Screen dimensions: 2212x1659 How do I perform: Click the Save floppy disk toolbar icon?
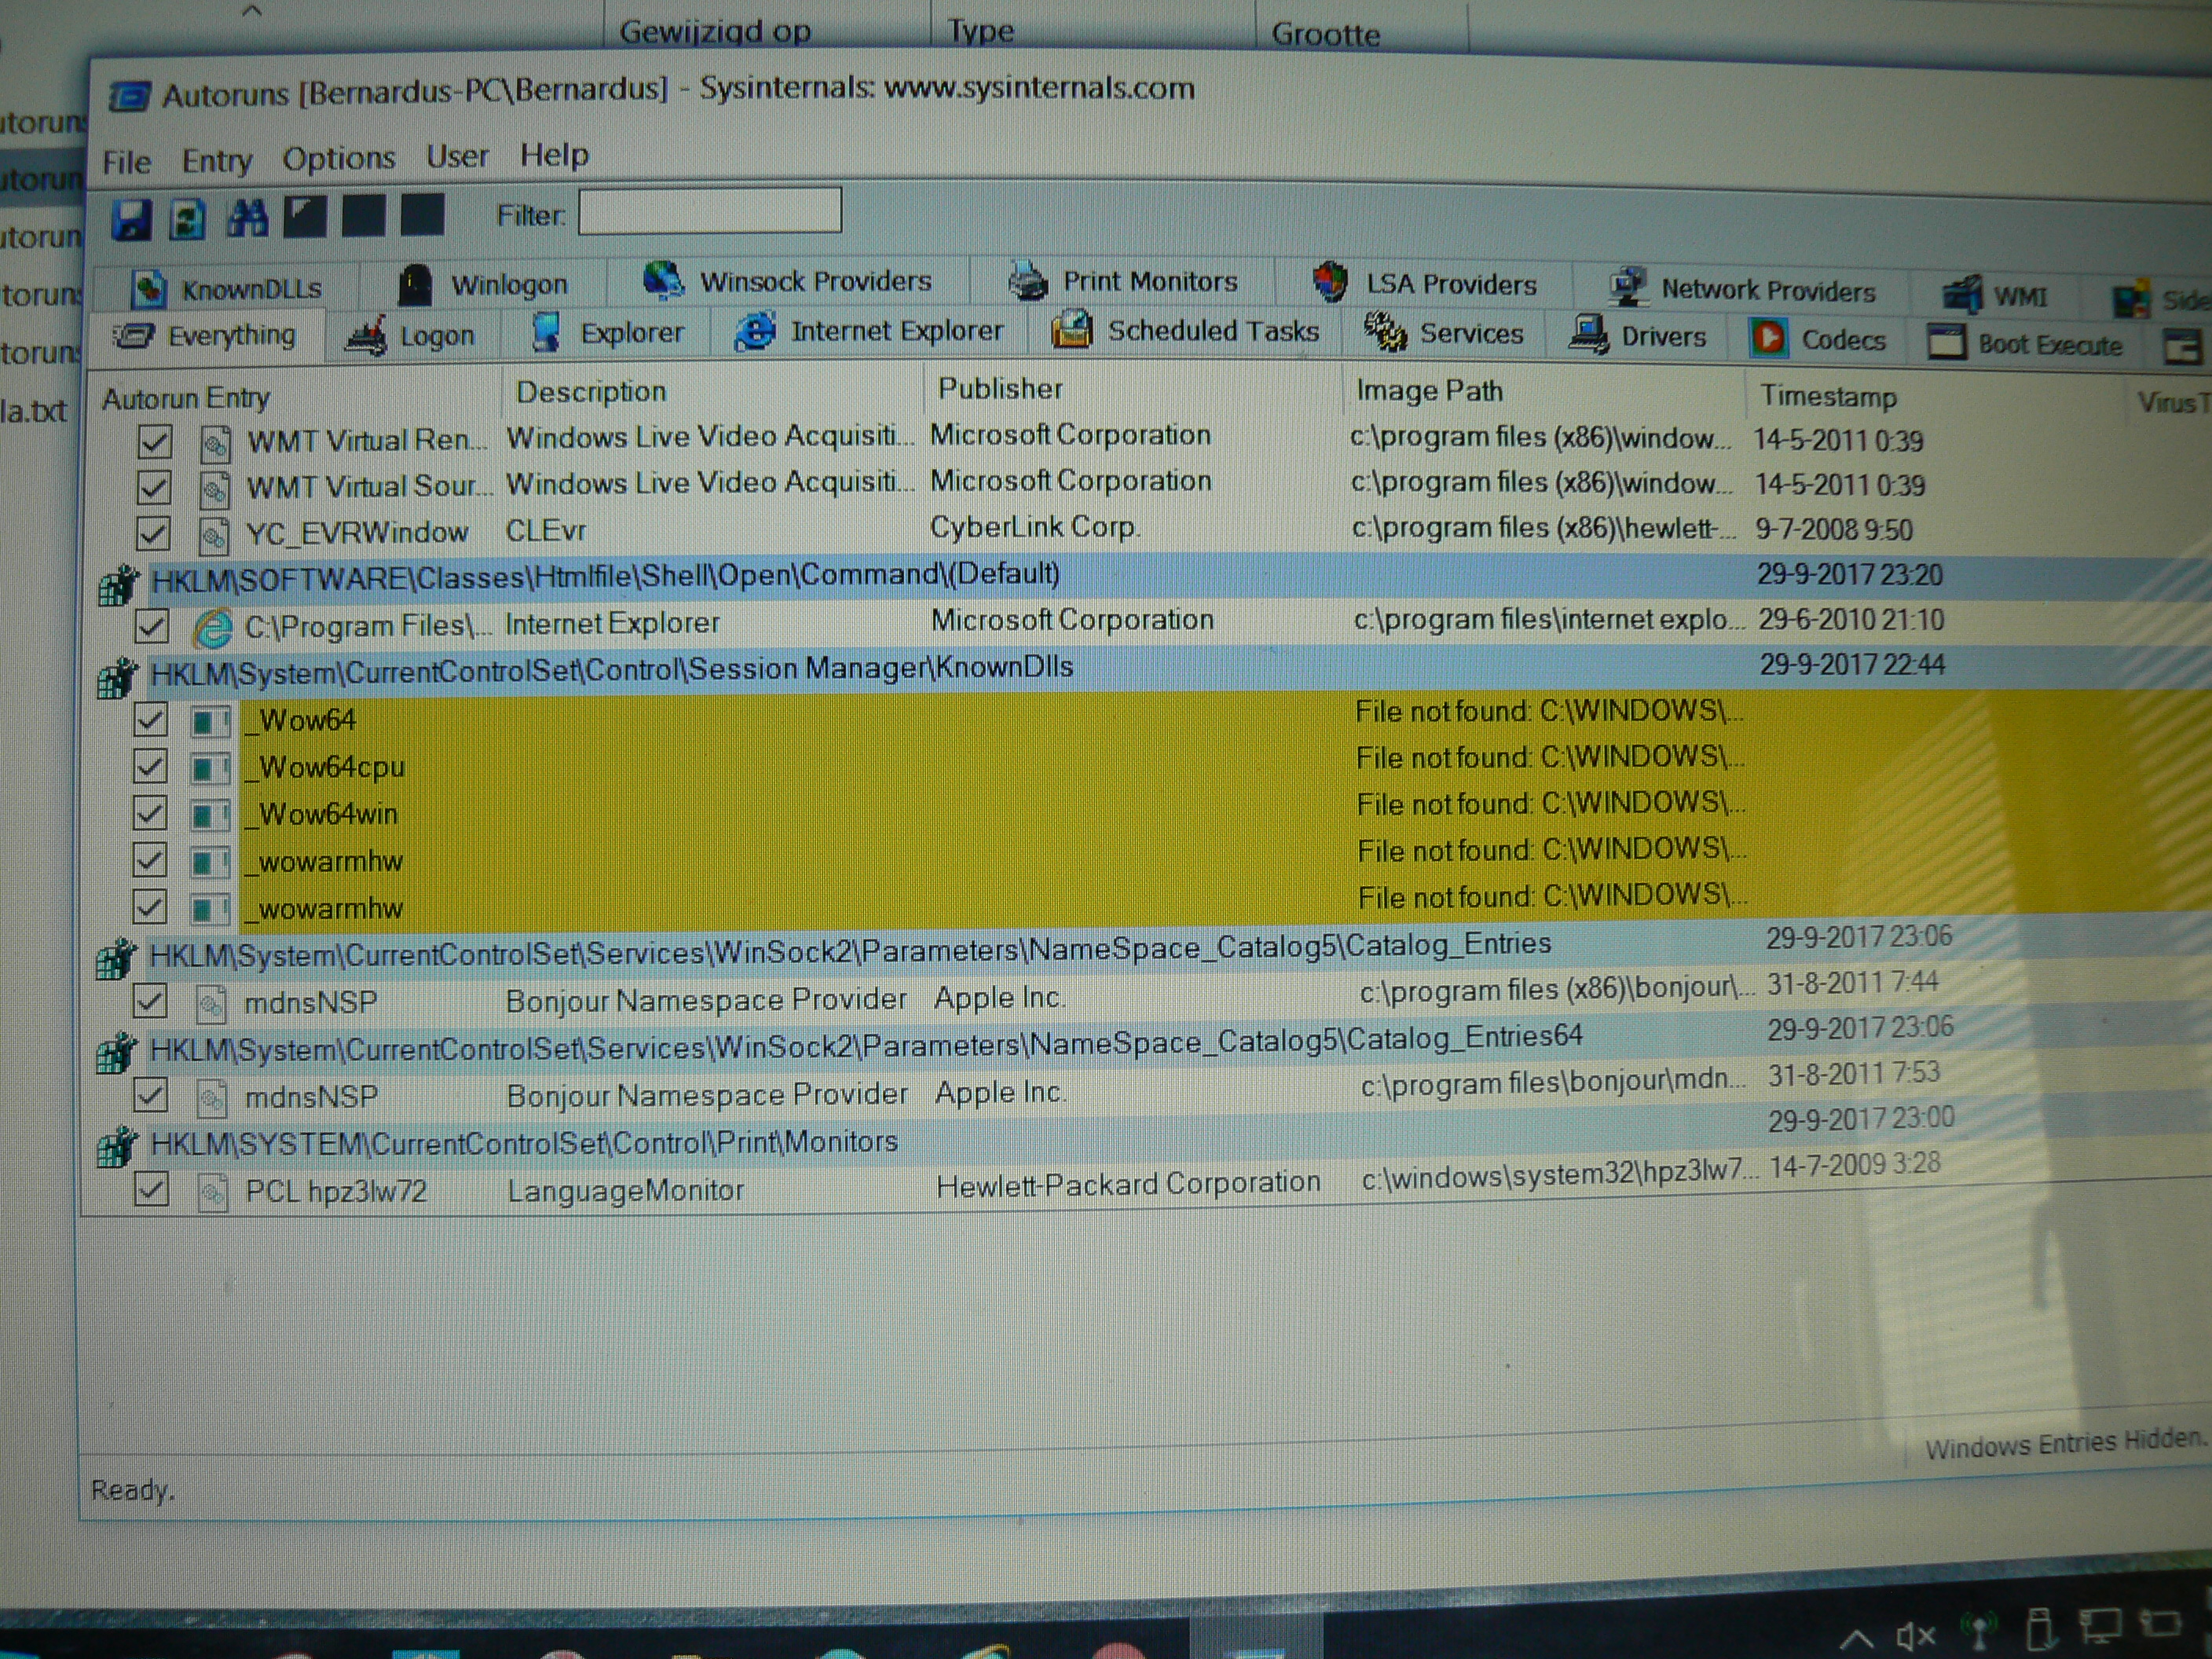(x=131, y=218)
